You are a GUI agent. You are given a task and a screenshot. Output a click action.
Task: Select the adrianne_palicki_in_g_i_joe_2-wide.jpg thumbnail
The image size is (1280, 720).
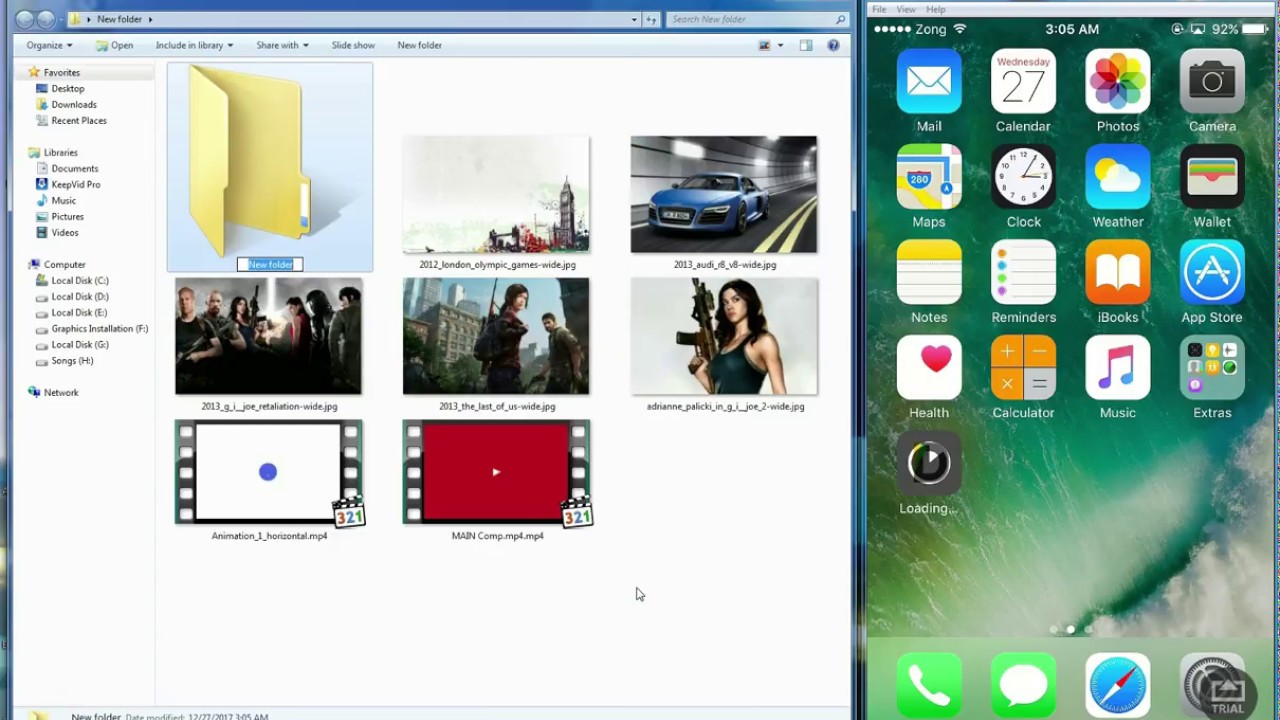tap(724, 336)
